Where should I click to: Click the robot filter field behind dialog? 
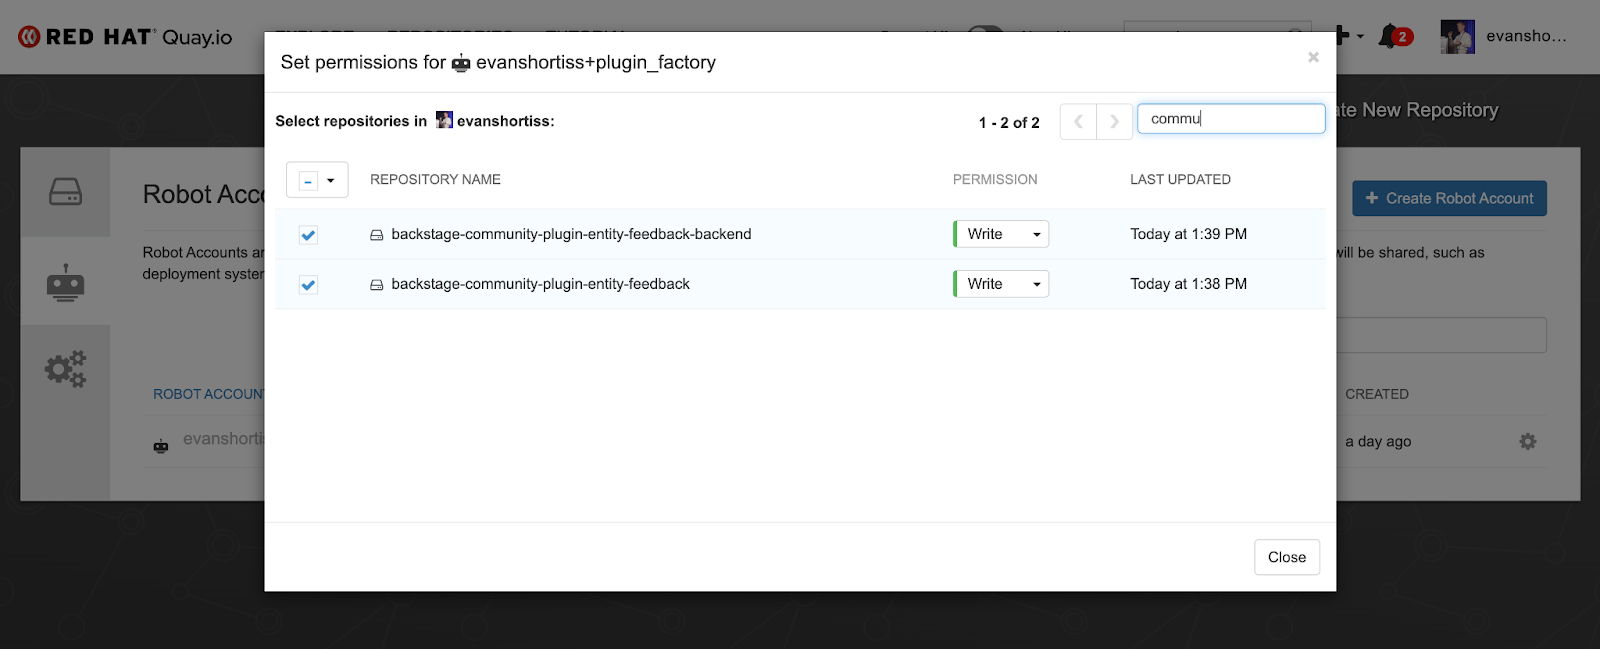pyautogui.click(x=1441, y=335)
